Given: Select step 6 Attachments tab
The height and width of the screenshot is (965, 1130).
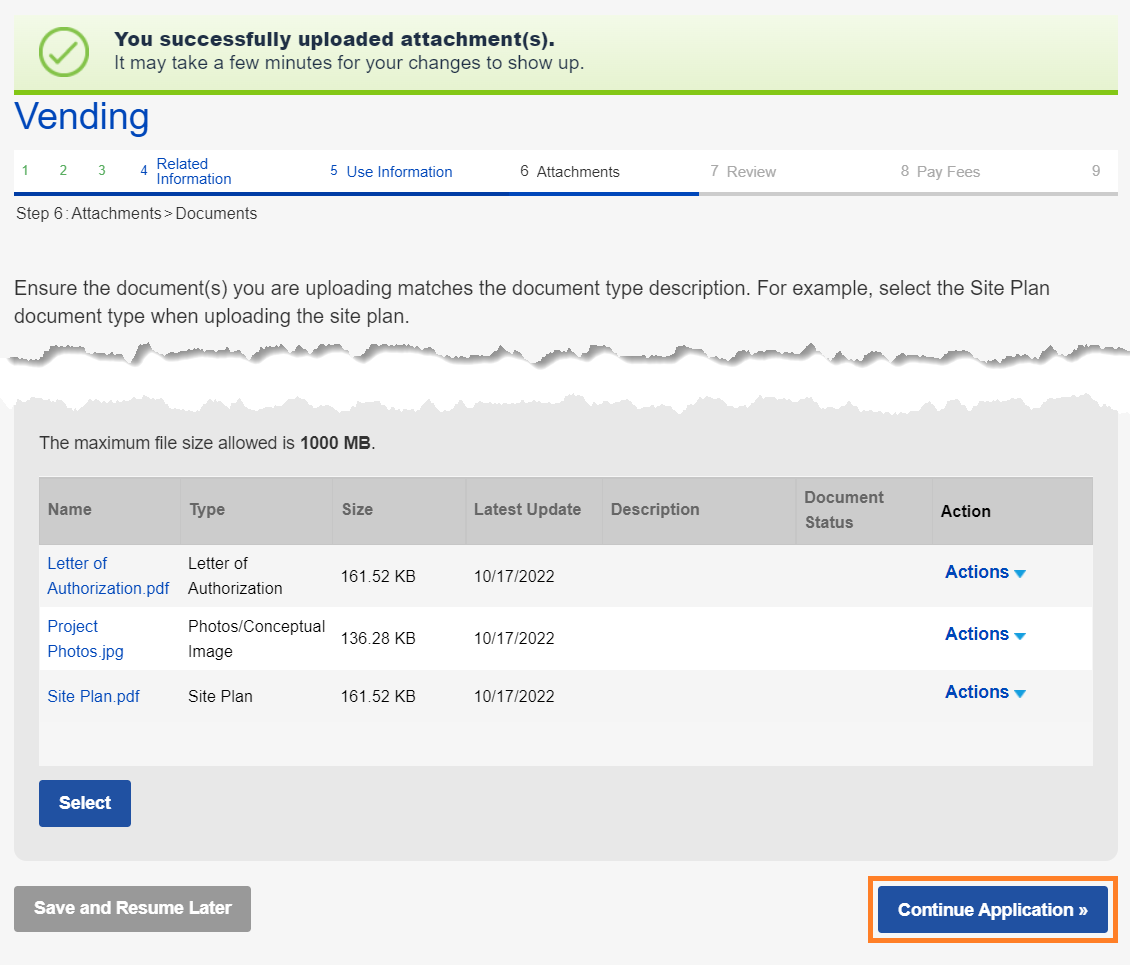Looking at the screenshot, I should coord(570,172).
